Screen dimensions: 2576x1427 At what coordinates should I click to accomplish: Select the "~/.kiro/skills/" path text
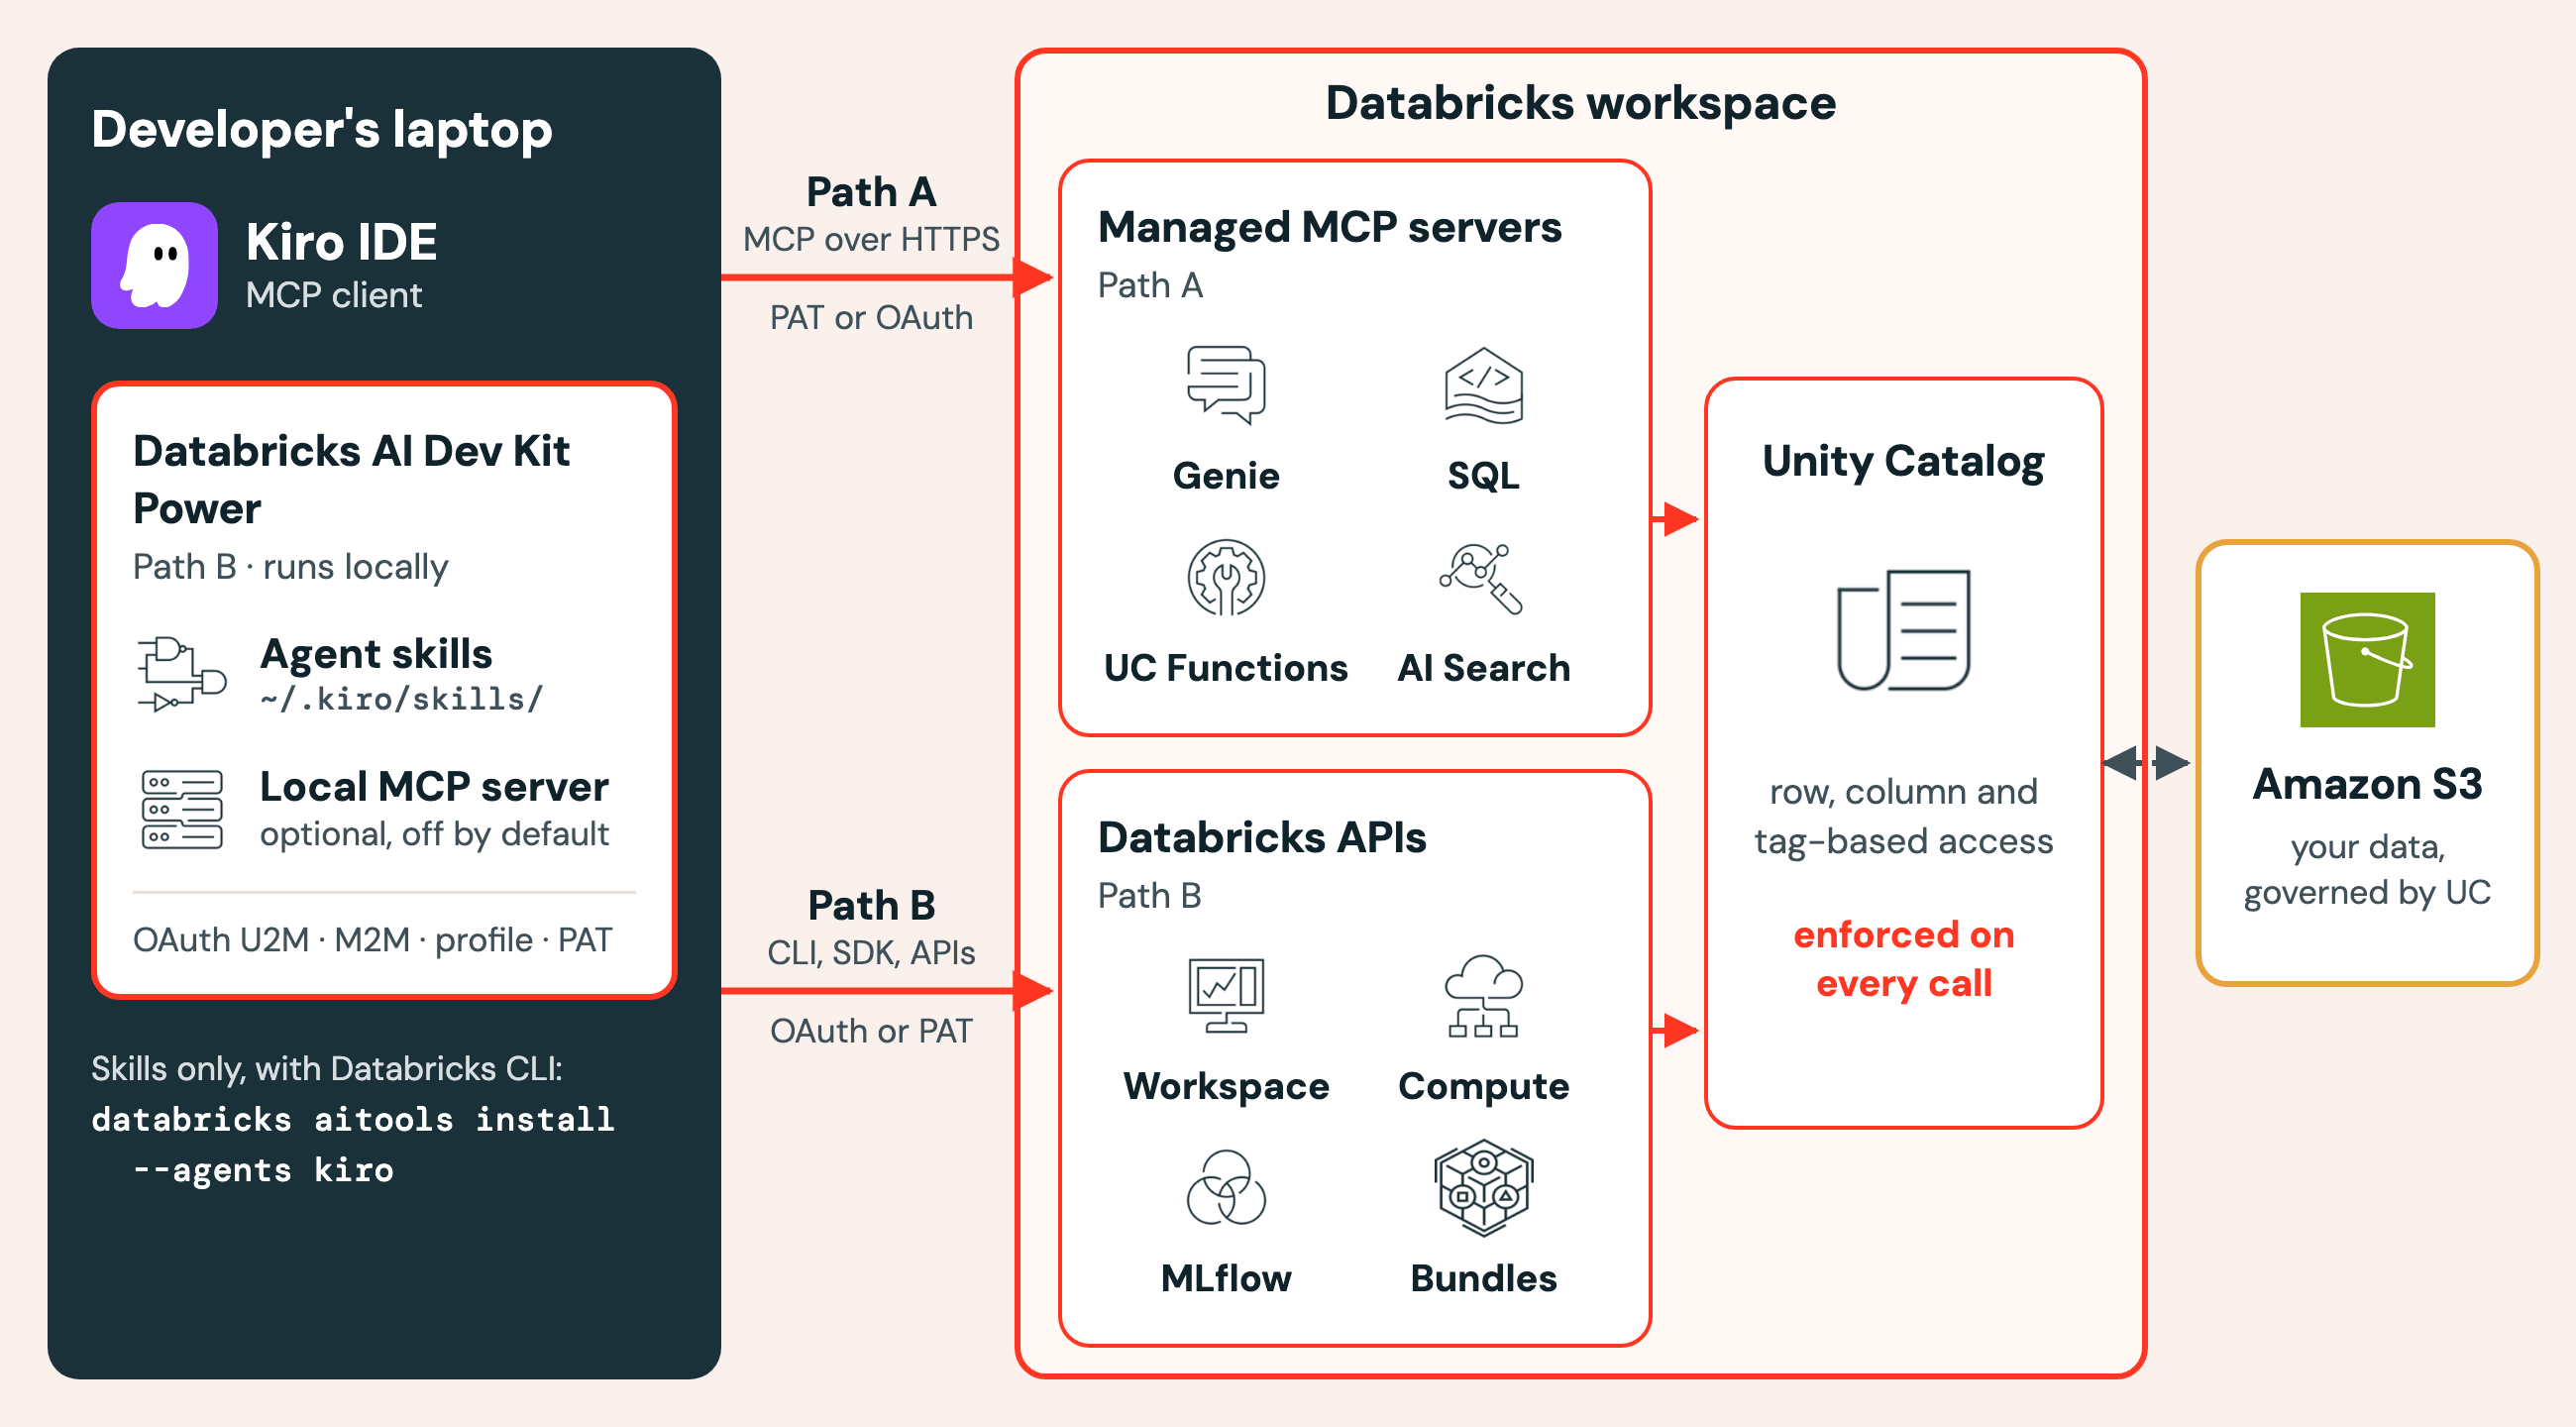(x=401, y=698)
